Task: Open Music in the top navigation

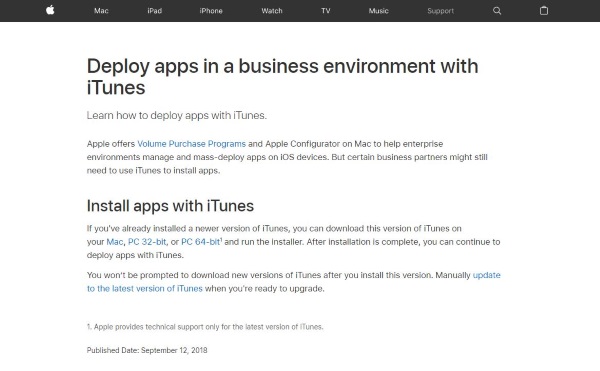Action: (378, 11)
